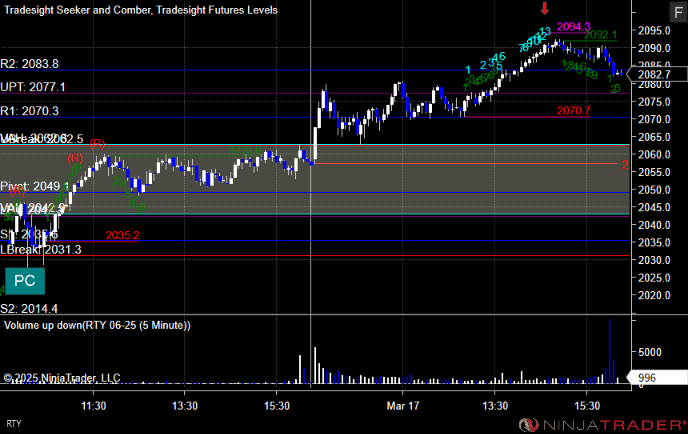Click the 2095.0 price axis label
The image size is (688, 434).
654,31
